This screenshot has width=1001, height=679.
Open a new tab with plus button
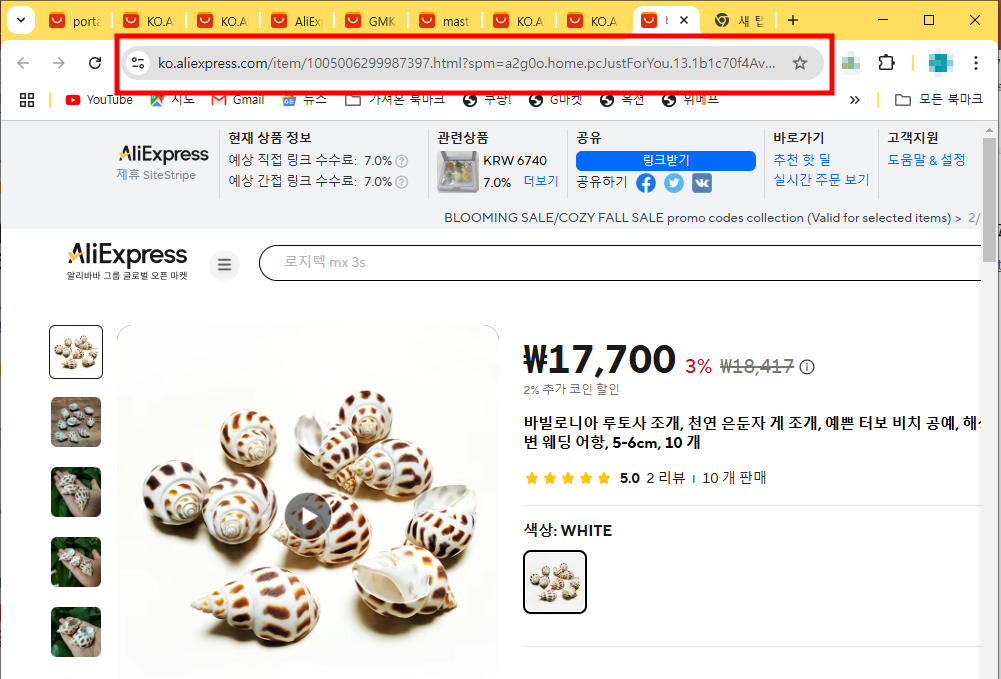point(793,20)
